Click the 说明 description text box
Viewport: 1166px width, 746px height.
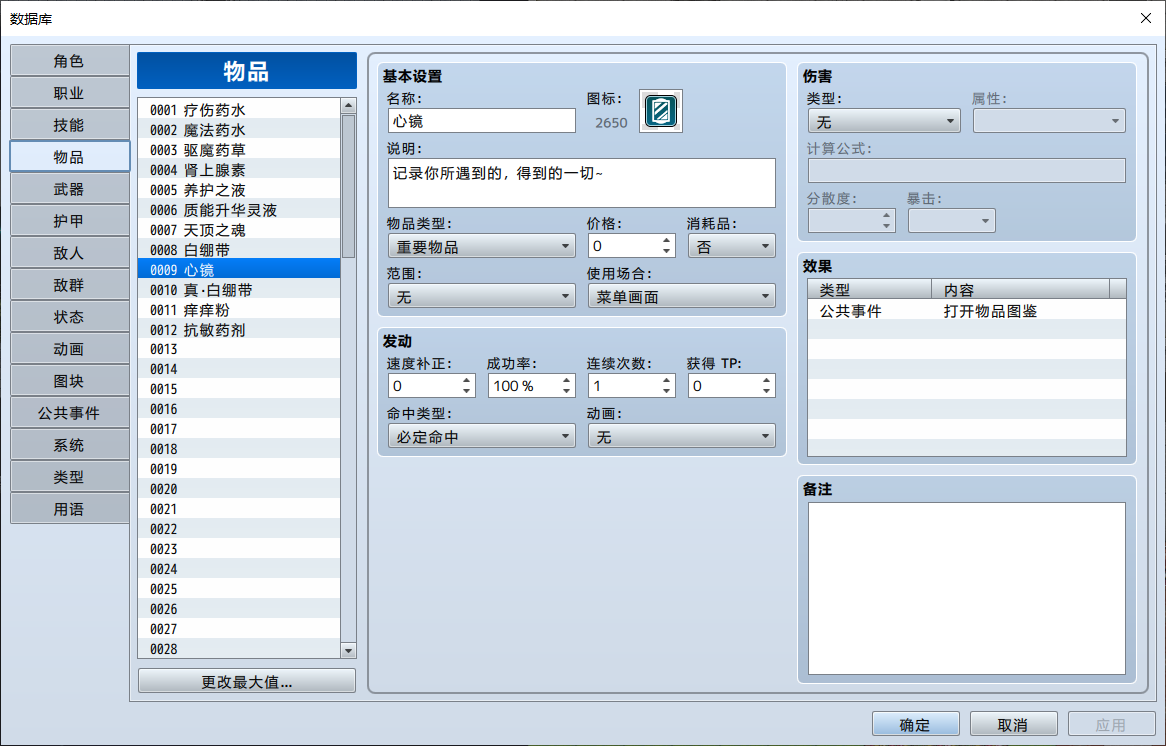(x=582, y=183)
